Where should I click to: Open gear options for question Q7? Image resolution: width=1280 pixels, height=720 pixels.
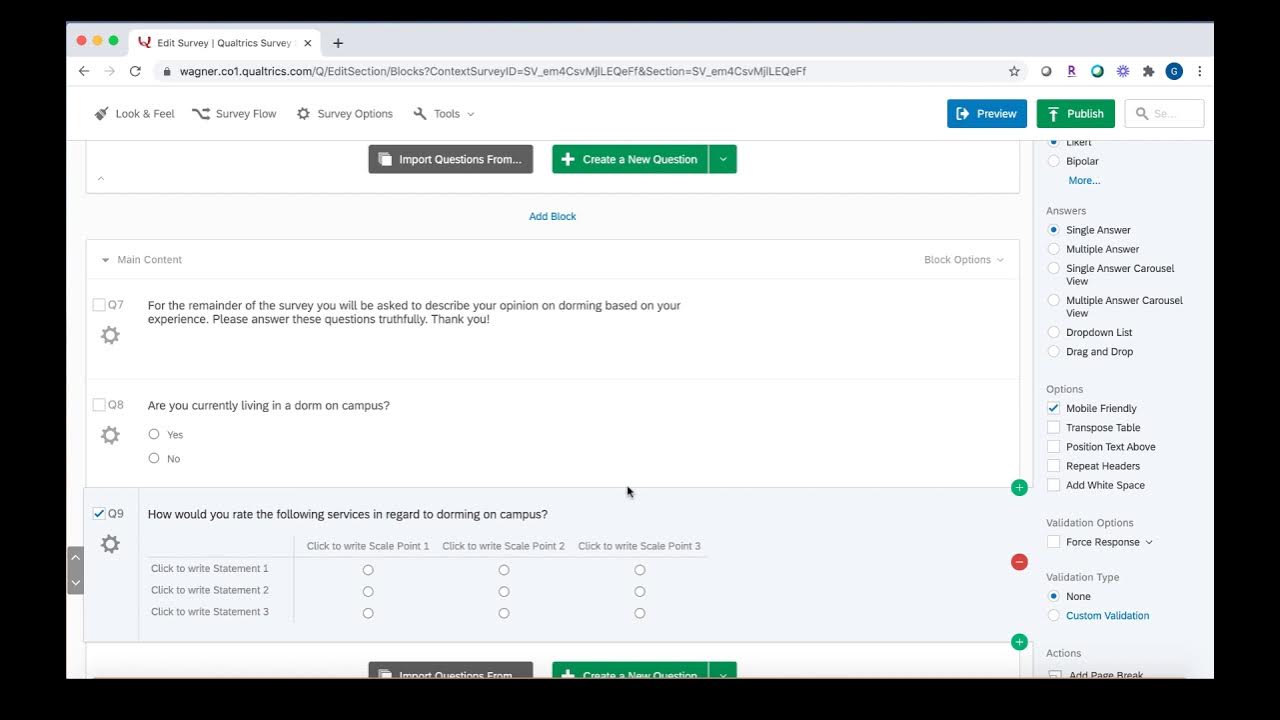110,335
